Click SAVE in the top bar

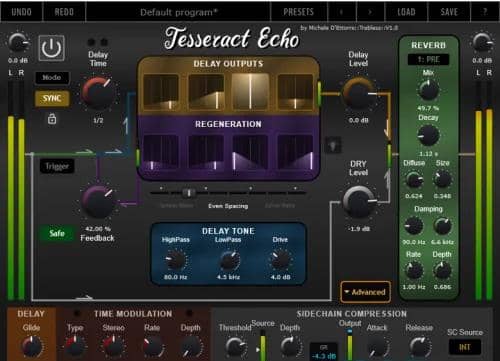click(449, 12)
